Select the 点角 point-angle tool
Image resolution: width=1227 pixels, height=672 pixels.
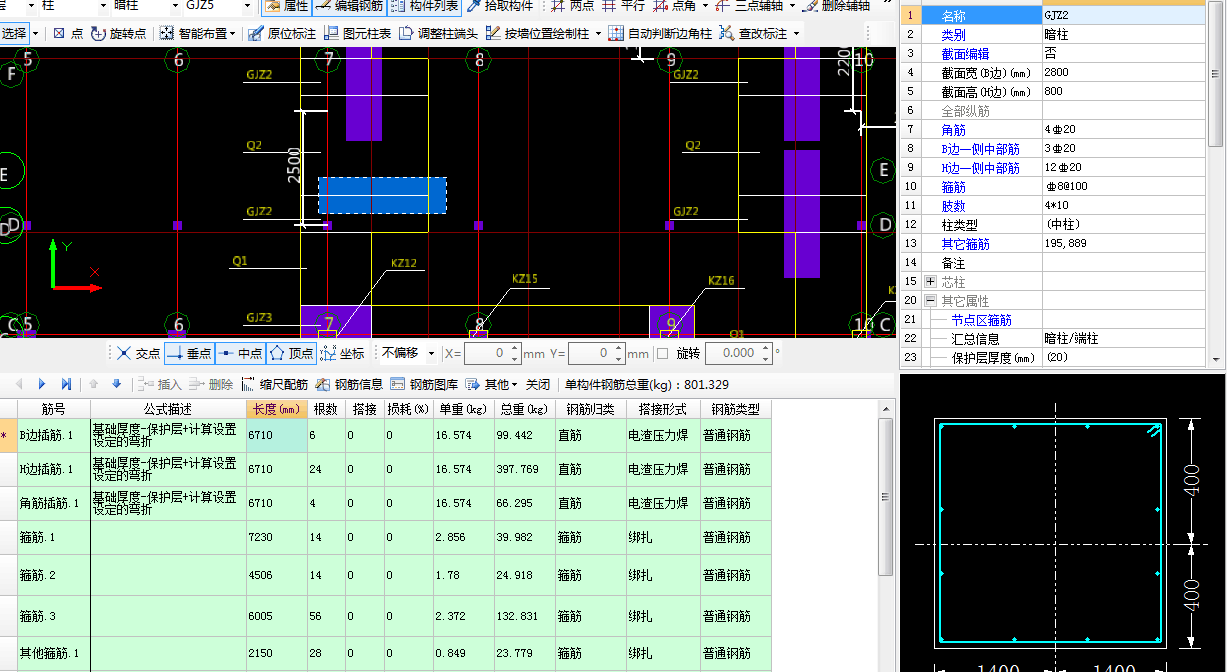(x=675, y=6)
